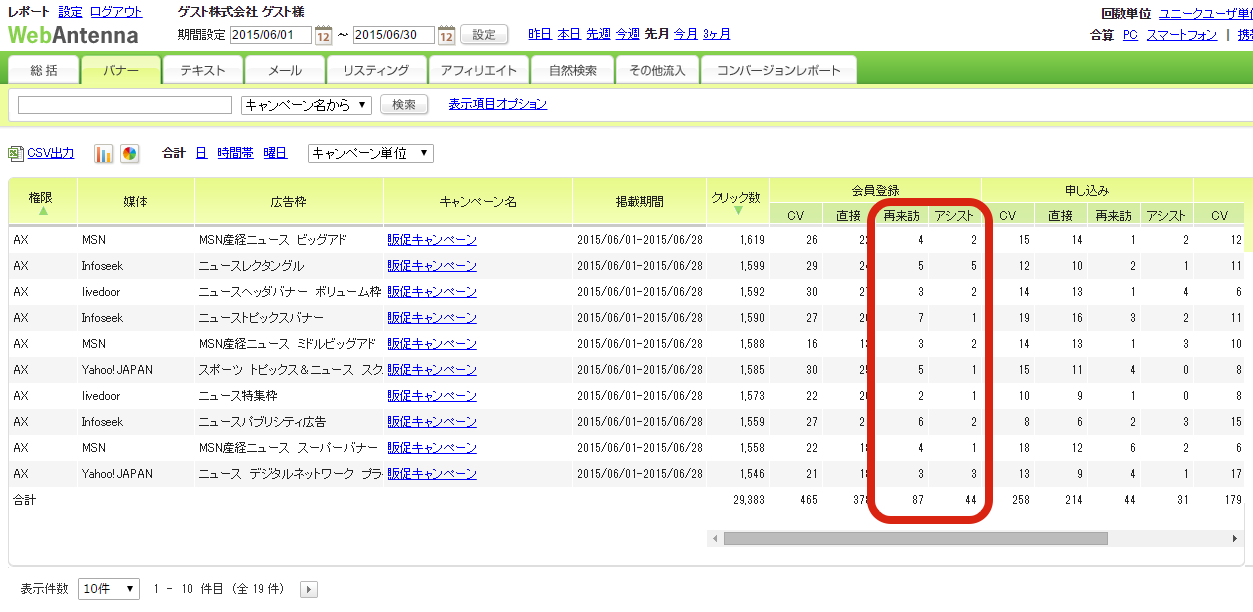Expand the キャンペーン名から search dropdown
The image size is (1253, 612).
click(x=306, y=105)
